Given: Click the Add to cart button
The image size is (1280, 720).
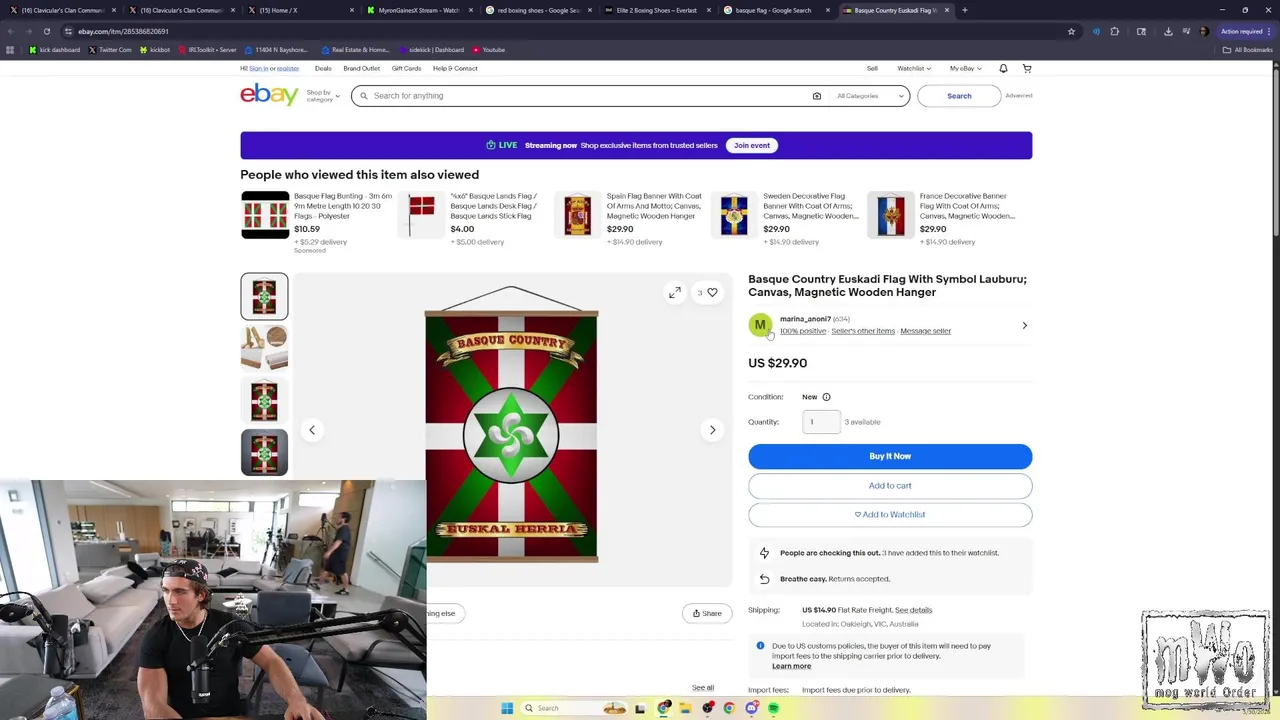Looking at the screenshot, I should click(x=890, y=486).
